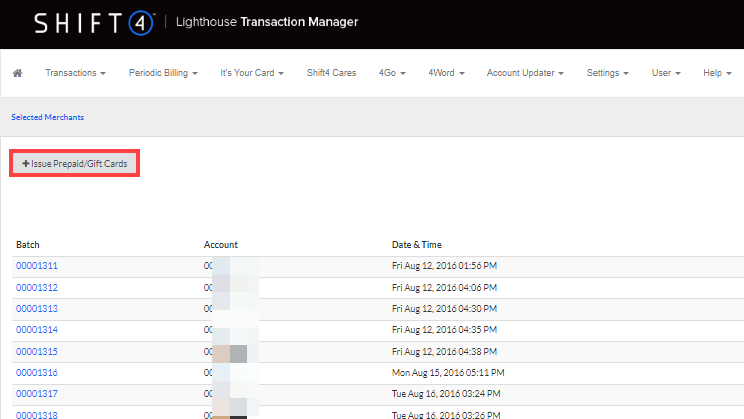Screen dimensions: 744x419
Task: Open the 4Word dropdown menu
Action: (447, 73)
